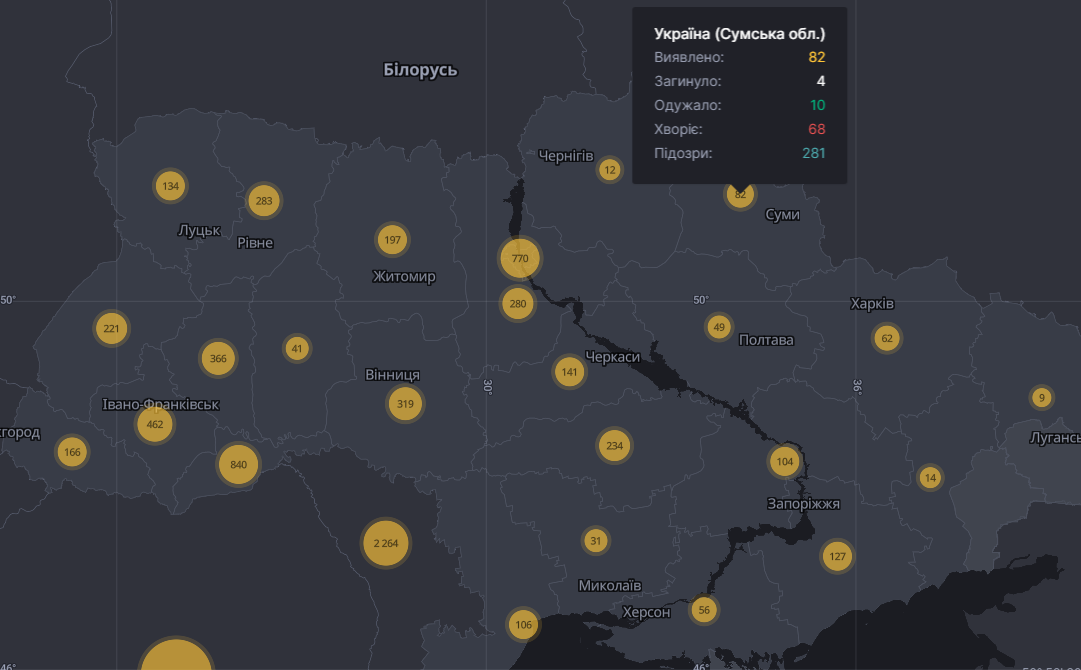Open the 49 marker next to Полтава
This screenshot has height=670, width=1081.
coord(718,327)
